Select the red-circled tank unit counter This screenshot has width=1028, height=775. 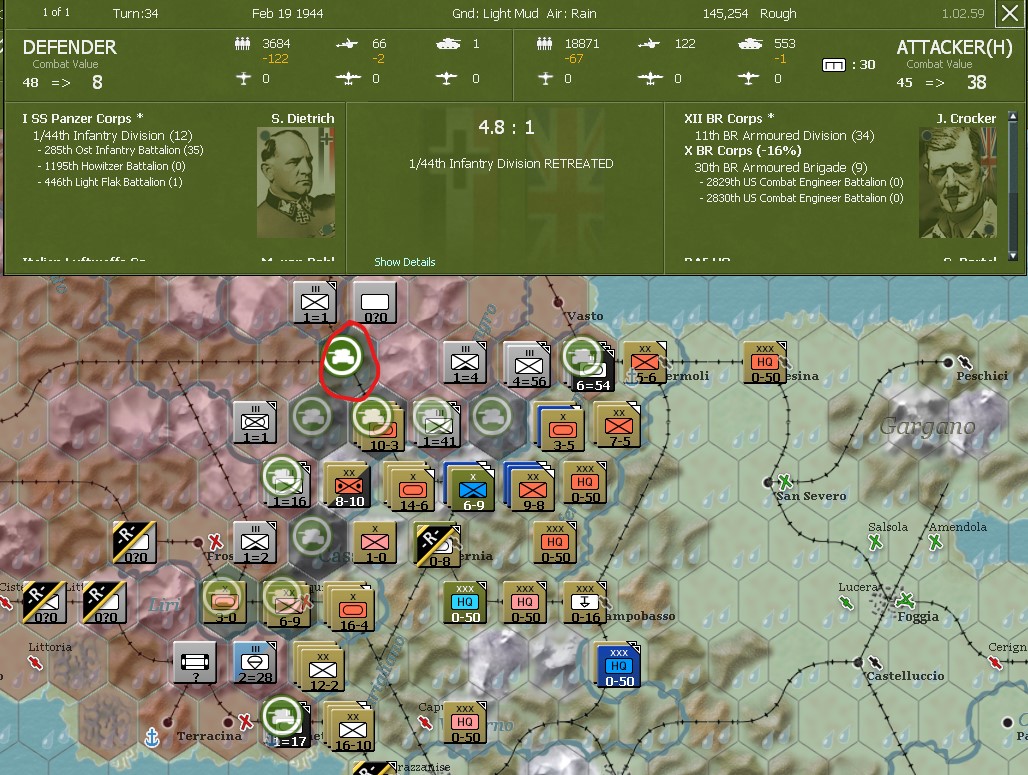coord(342,357)
